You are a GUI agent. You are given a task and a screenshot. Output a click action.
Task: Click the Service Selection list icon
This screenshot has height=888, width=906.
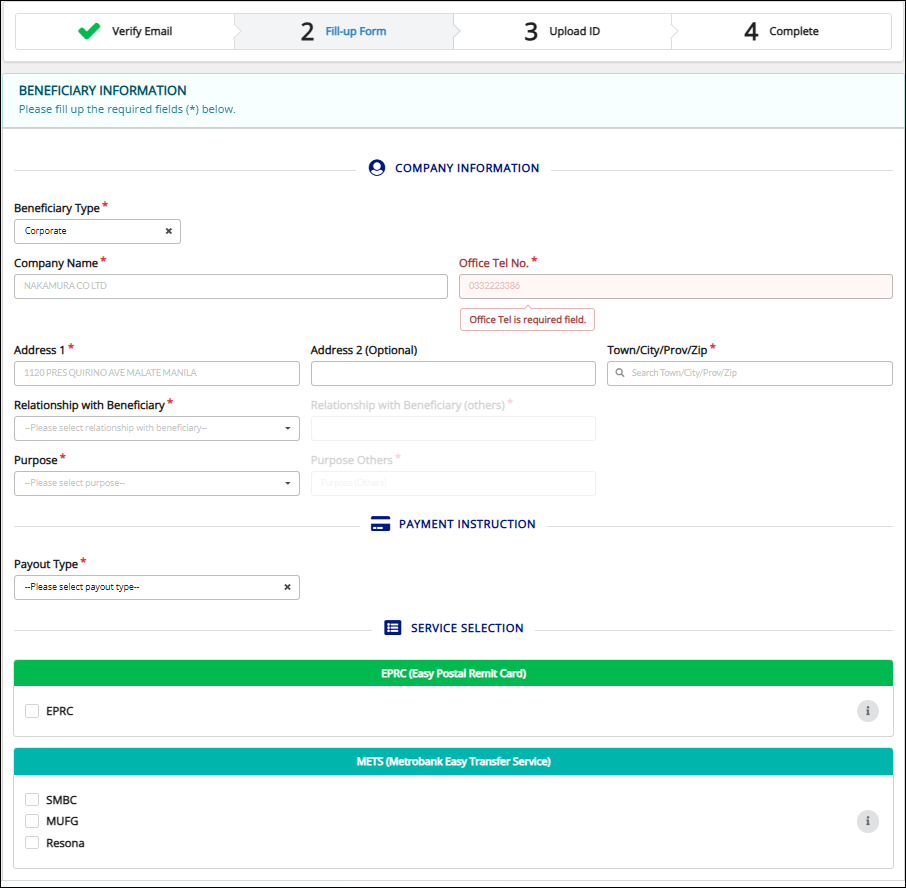(393, 628)
